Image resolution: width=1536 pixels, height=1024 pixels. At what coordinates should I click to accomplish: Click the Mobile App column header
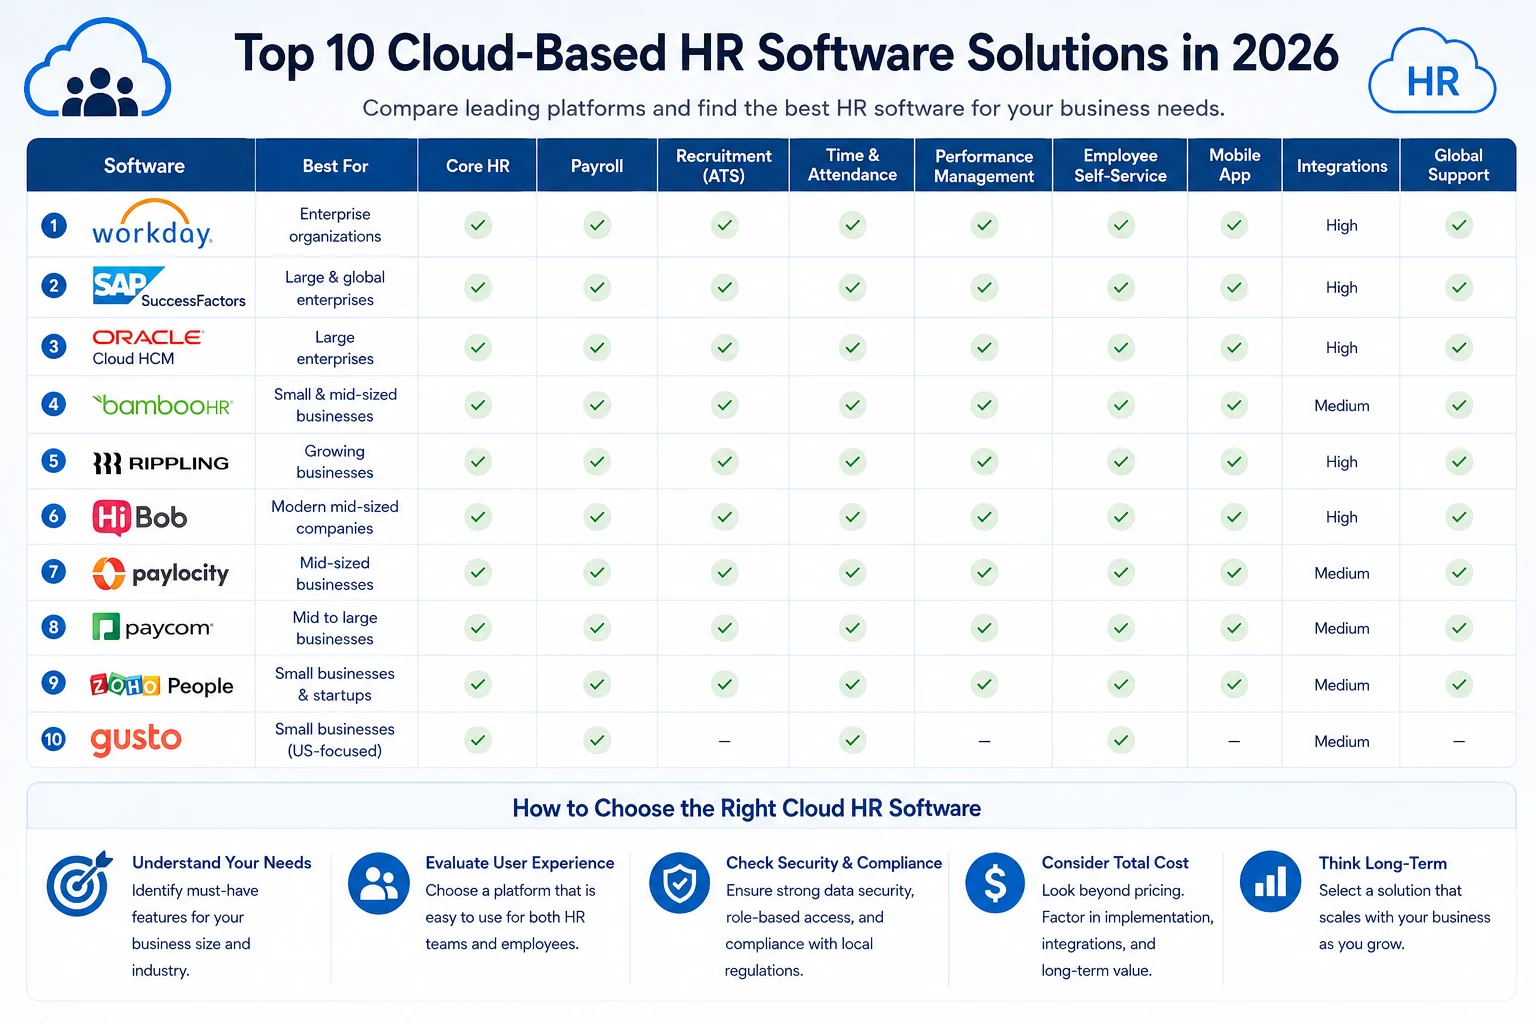1234,166
